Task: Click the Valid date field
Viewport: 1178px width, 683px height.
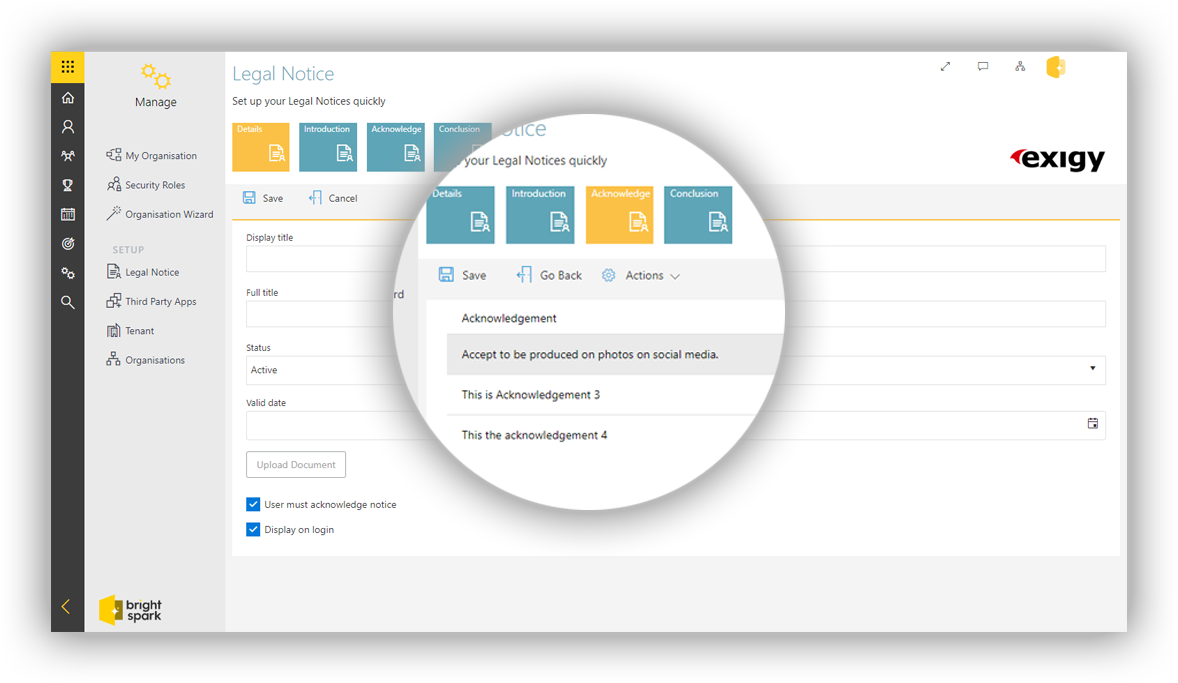Action: tap(675, 425)
